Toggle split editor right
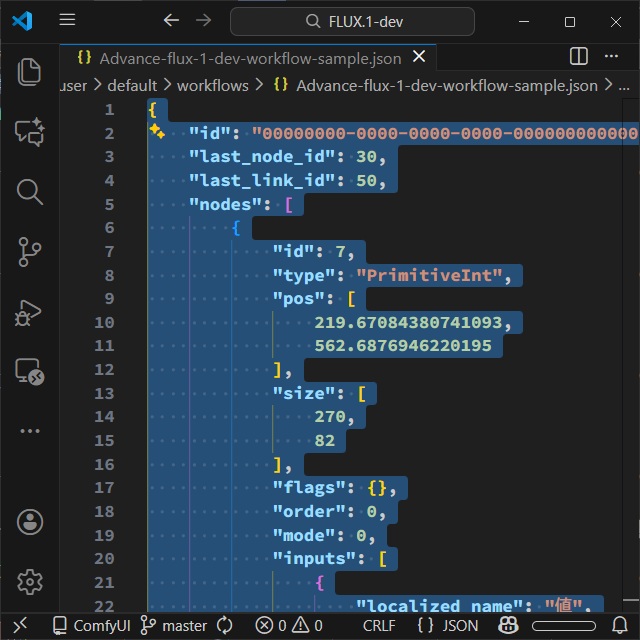The image size is (640, 640). (x=579, y=56)
